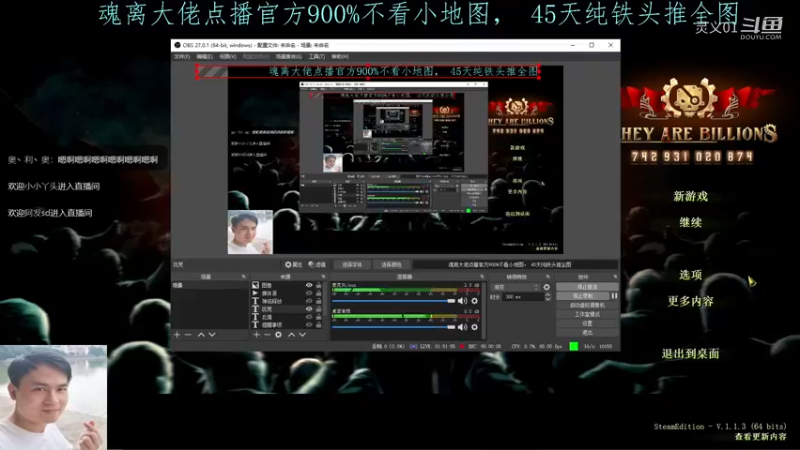
Task: Click the 查看更新内容 link
Action: click(x=760, y=437)
